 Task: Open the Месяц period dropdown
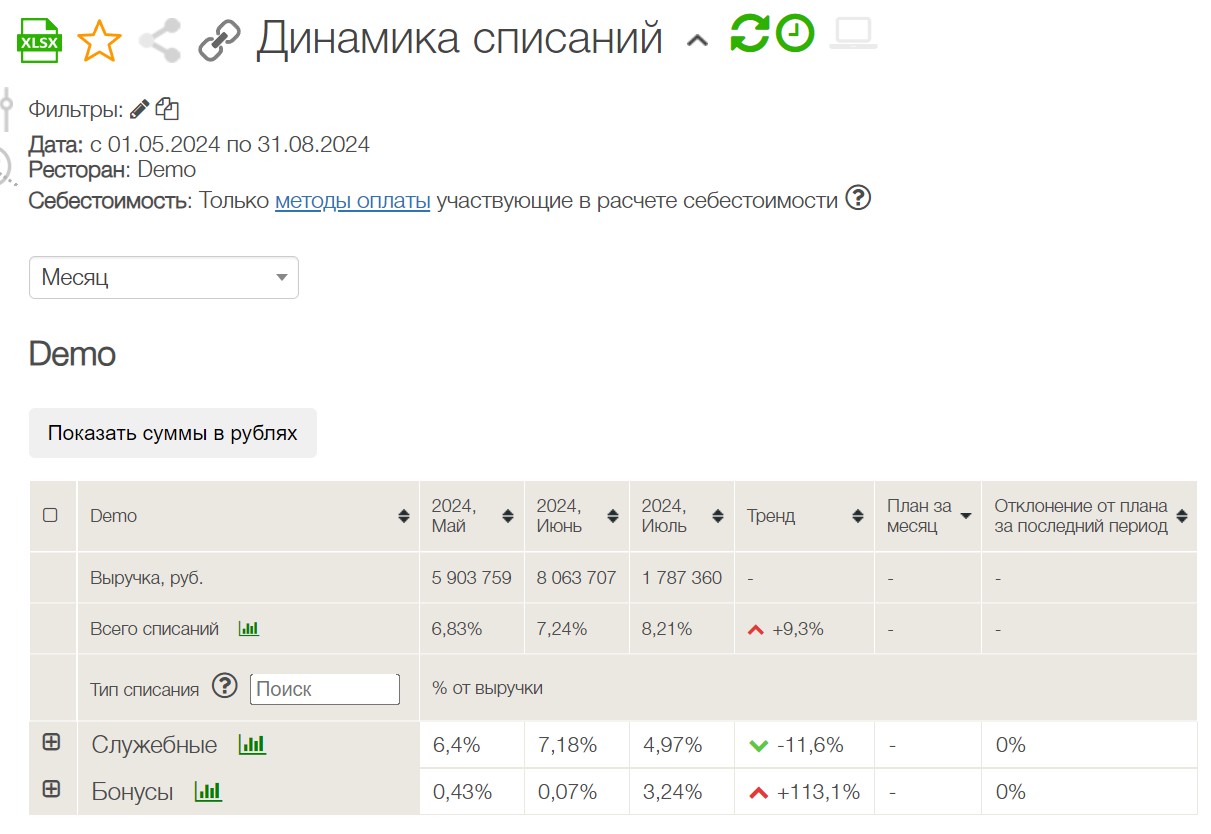(x=163, y=277)
